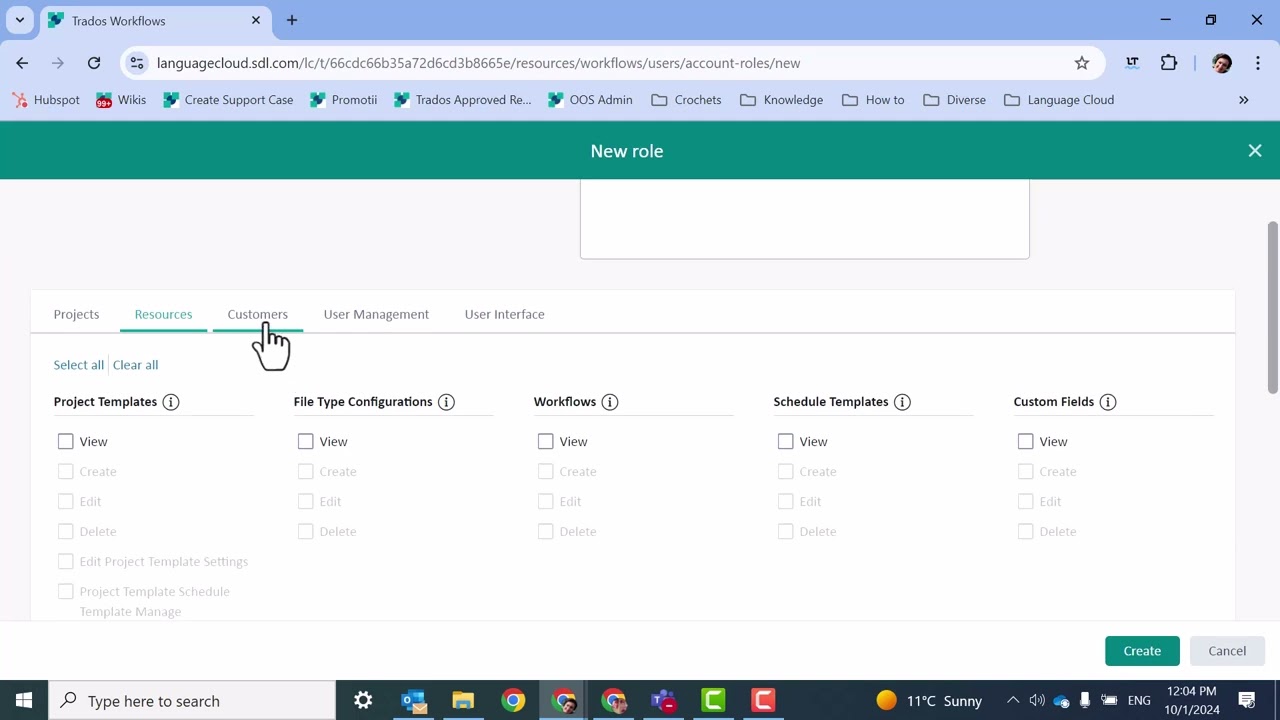Switch to the Projects tab
This screenshot has height=720, width=1280.
pos(76,314)
